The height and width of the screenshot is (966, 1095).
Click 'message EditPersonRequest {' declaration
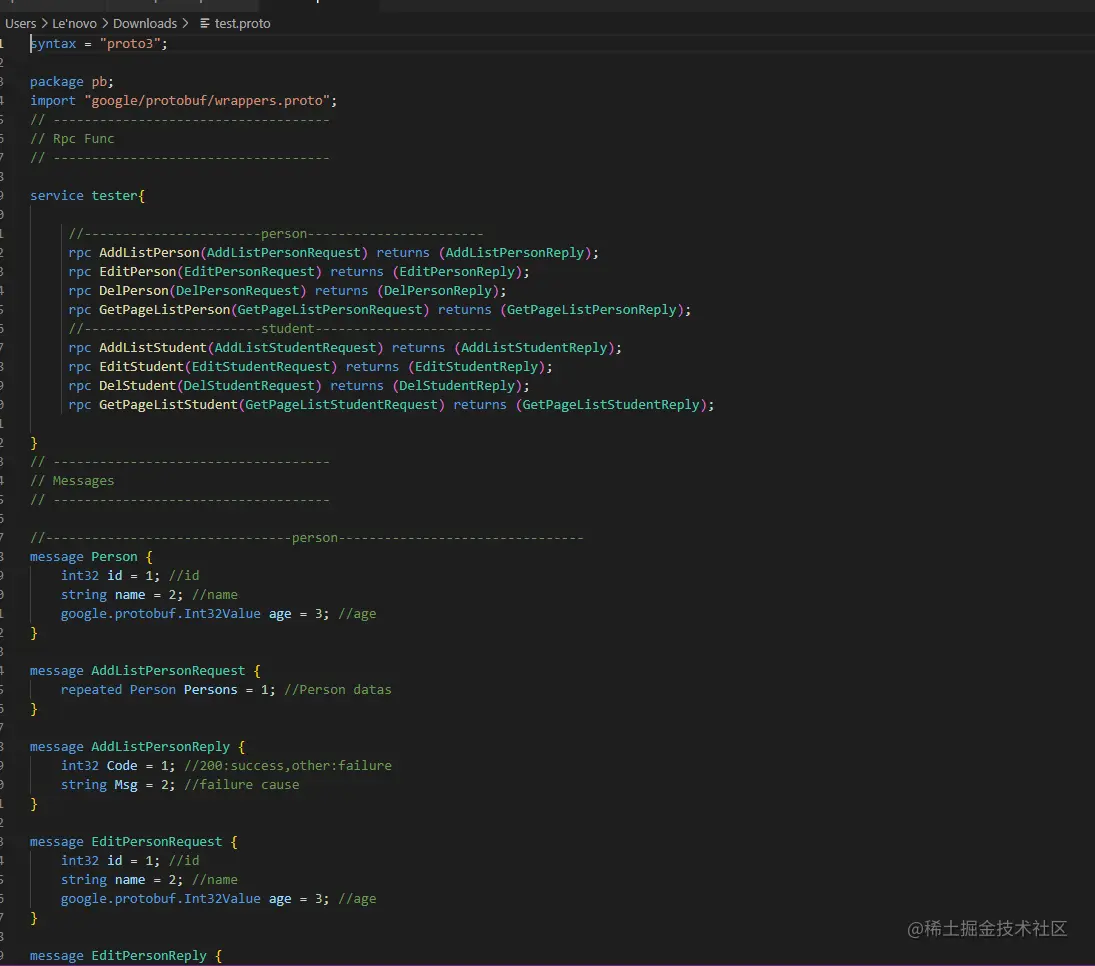(x=133, y=842)
